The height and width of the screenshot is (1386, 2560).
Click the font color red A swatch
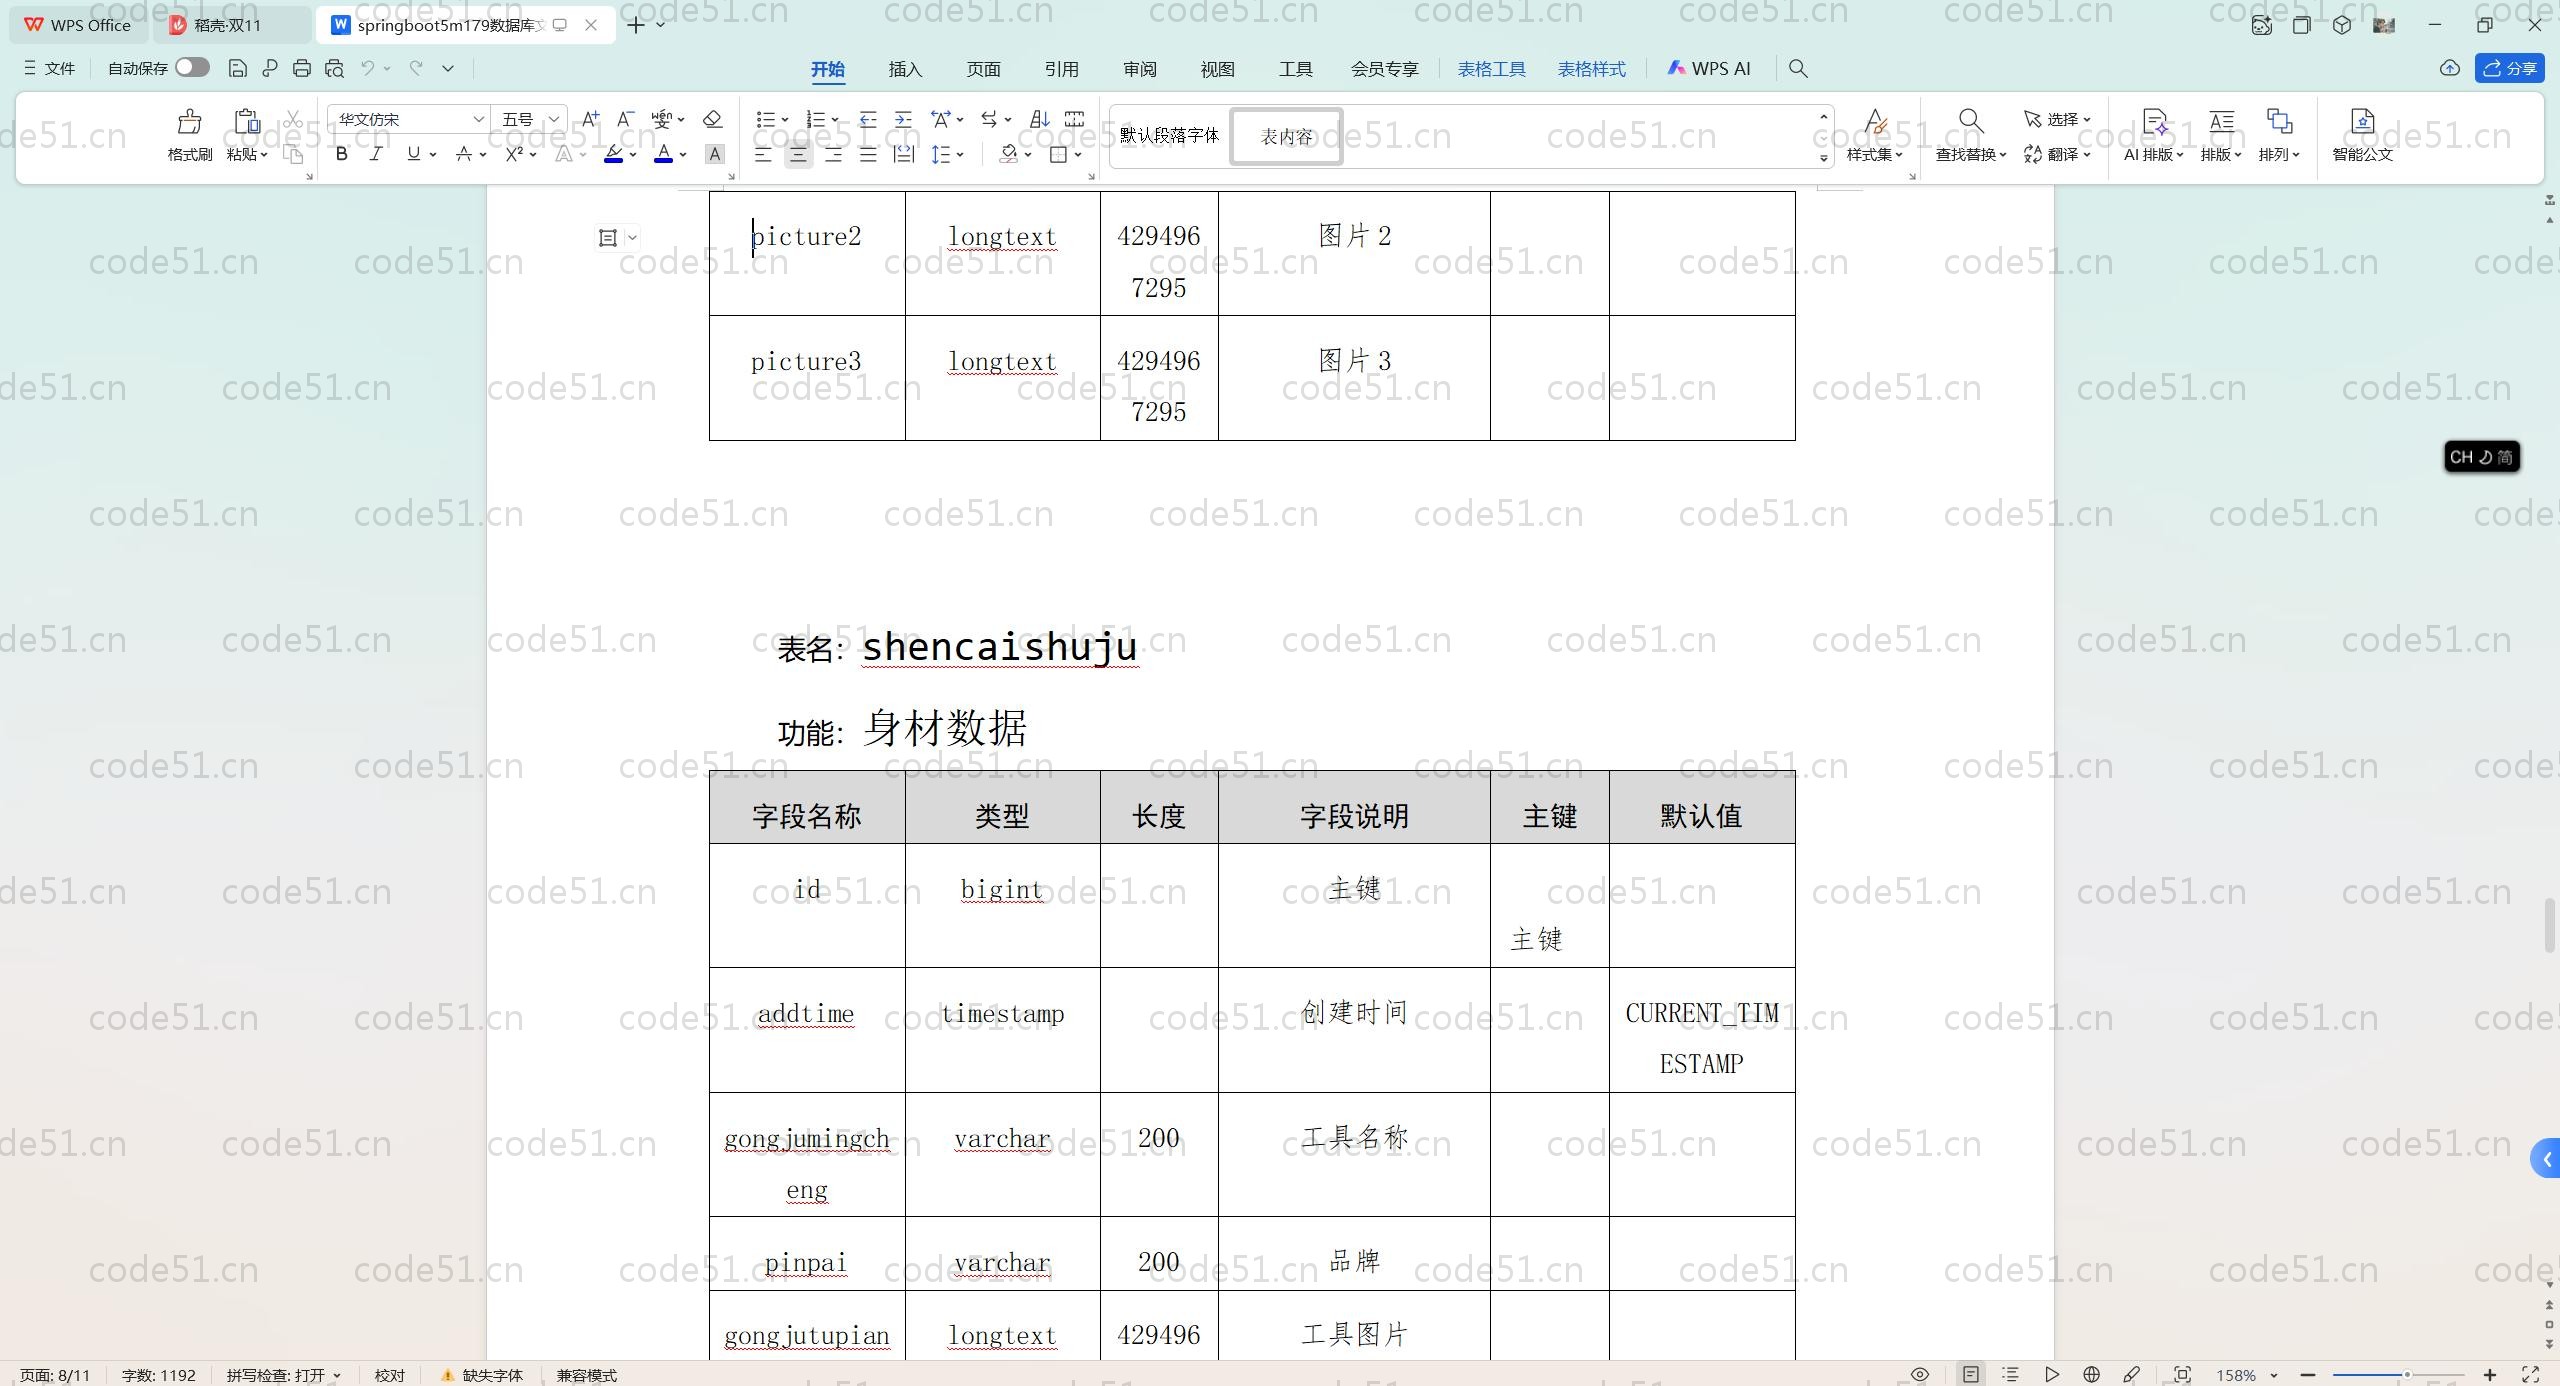(663, 154)
